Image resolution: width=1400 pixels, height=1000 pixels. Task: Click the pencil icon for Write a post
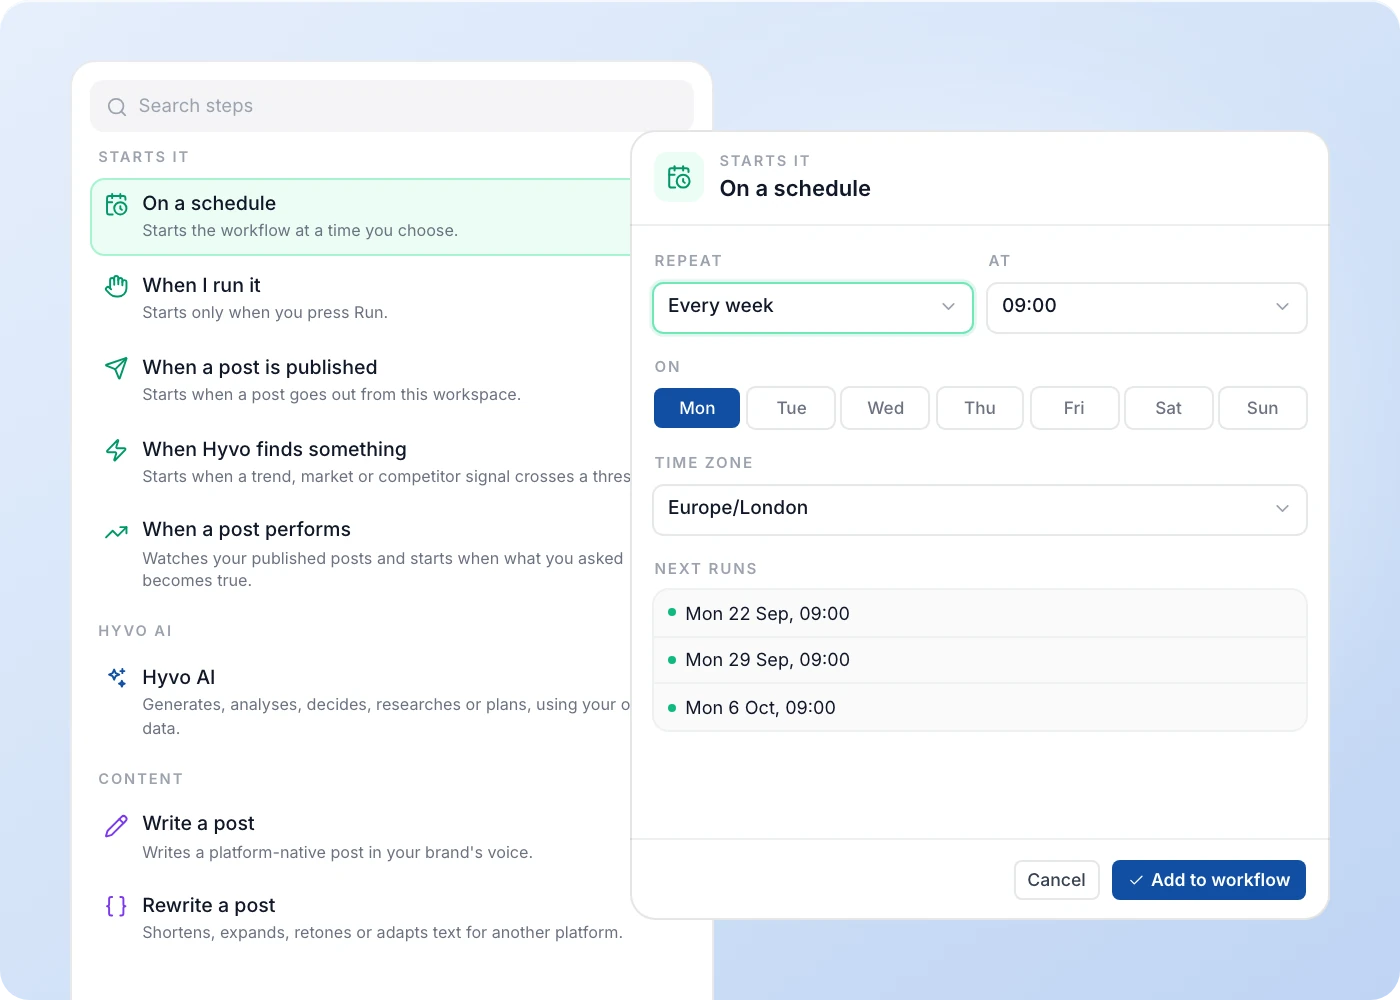(117, 825)
